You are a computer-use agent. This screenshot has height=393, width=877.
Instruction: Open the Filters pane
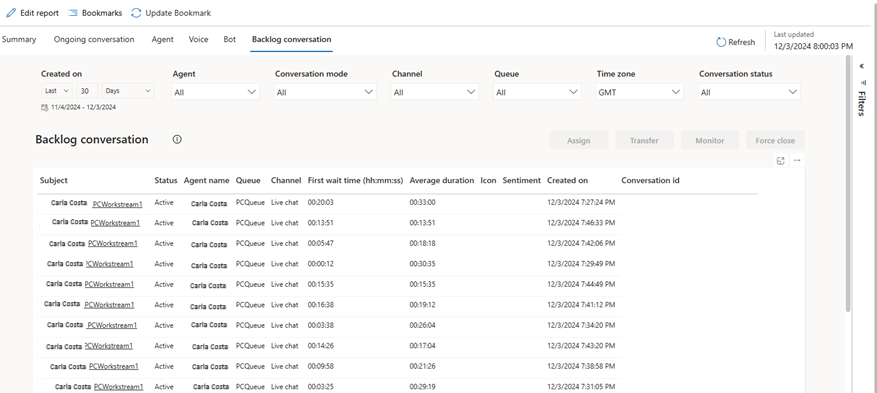click(862, 103)
